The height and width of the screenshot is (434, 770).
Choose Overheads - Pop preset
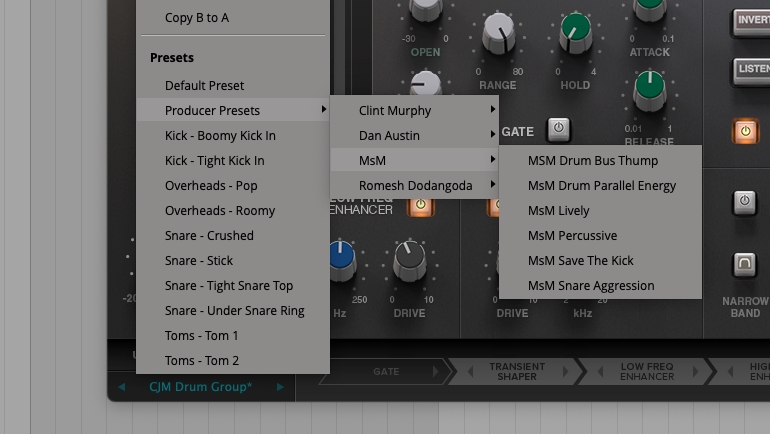coord(233,186)
